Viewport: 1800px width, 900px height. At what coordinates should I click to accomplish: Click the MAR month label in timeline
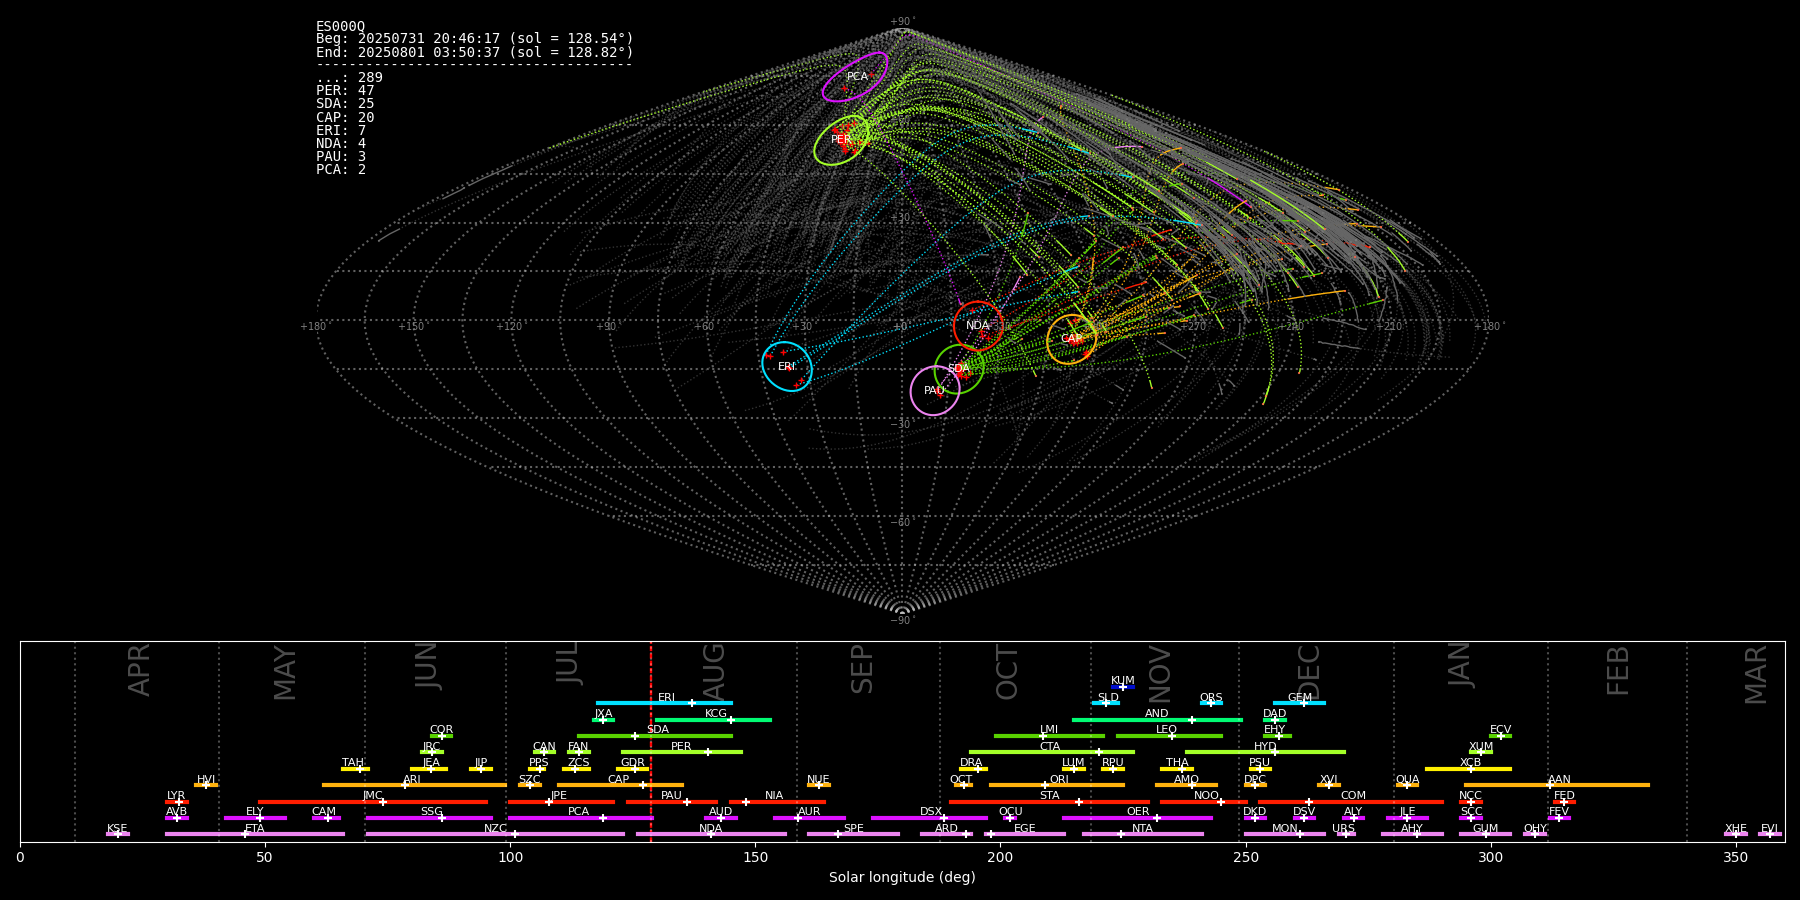tap(1756, 675)
